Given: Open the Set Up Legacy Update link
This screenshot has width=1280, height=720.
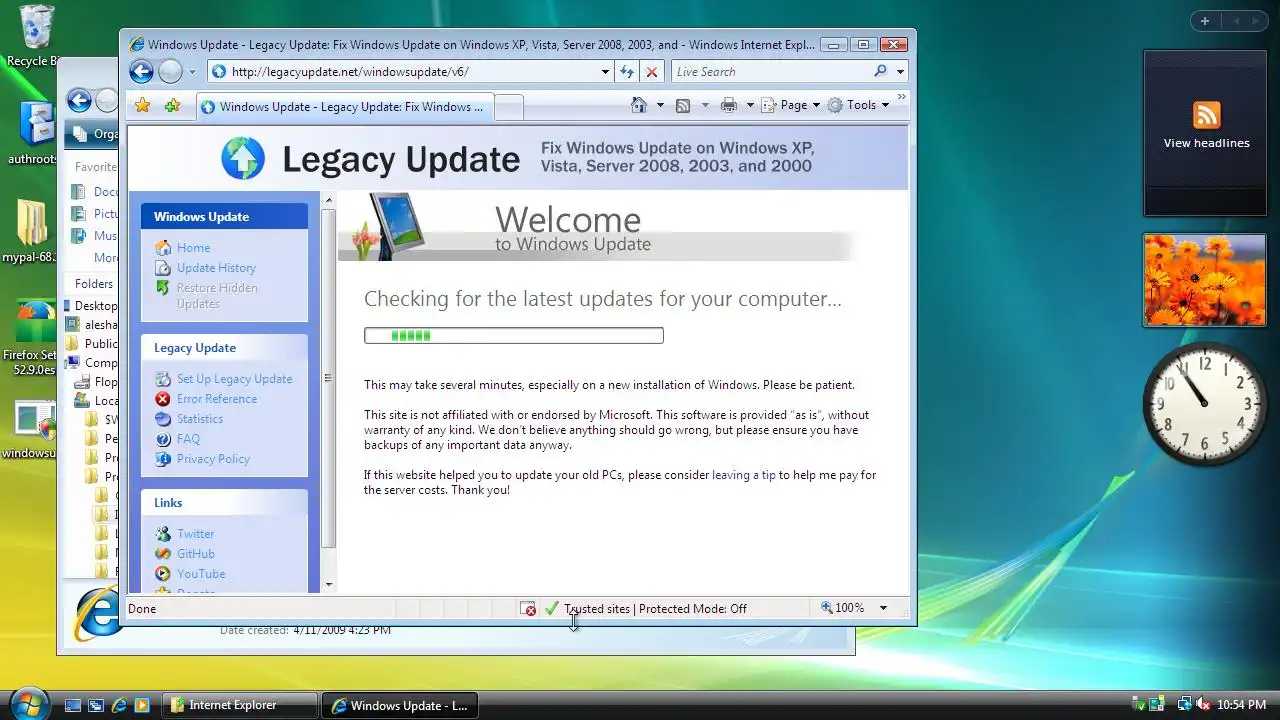Looking at the screenshot, I should [234, 379].
